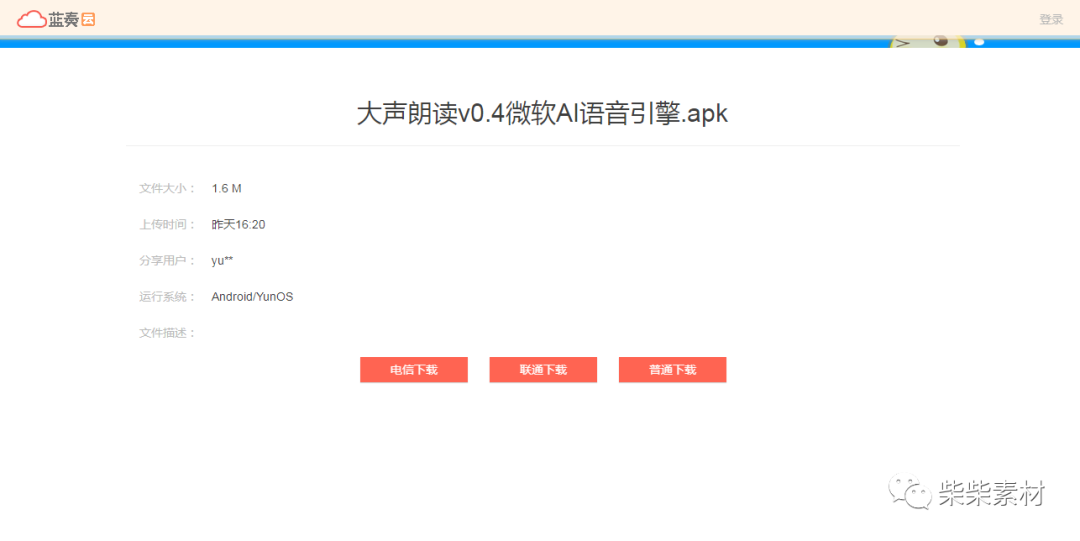Click the 联通下载 download button
This screenshot has height=541, width=1080.
(x=543, y=370)
